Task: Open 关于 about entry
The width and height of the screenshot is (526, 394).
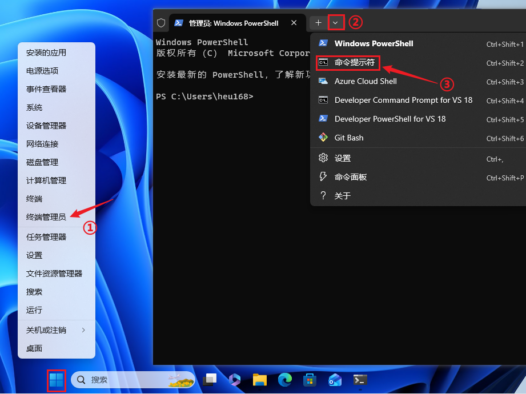Action: [418, 196]
